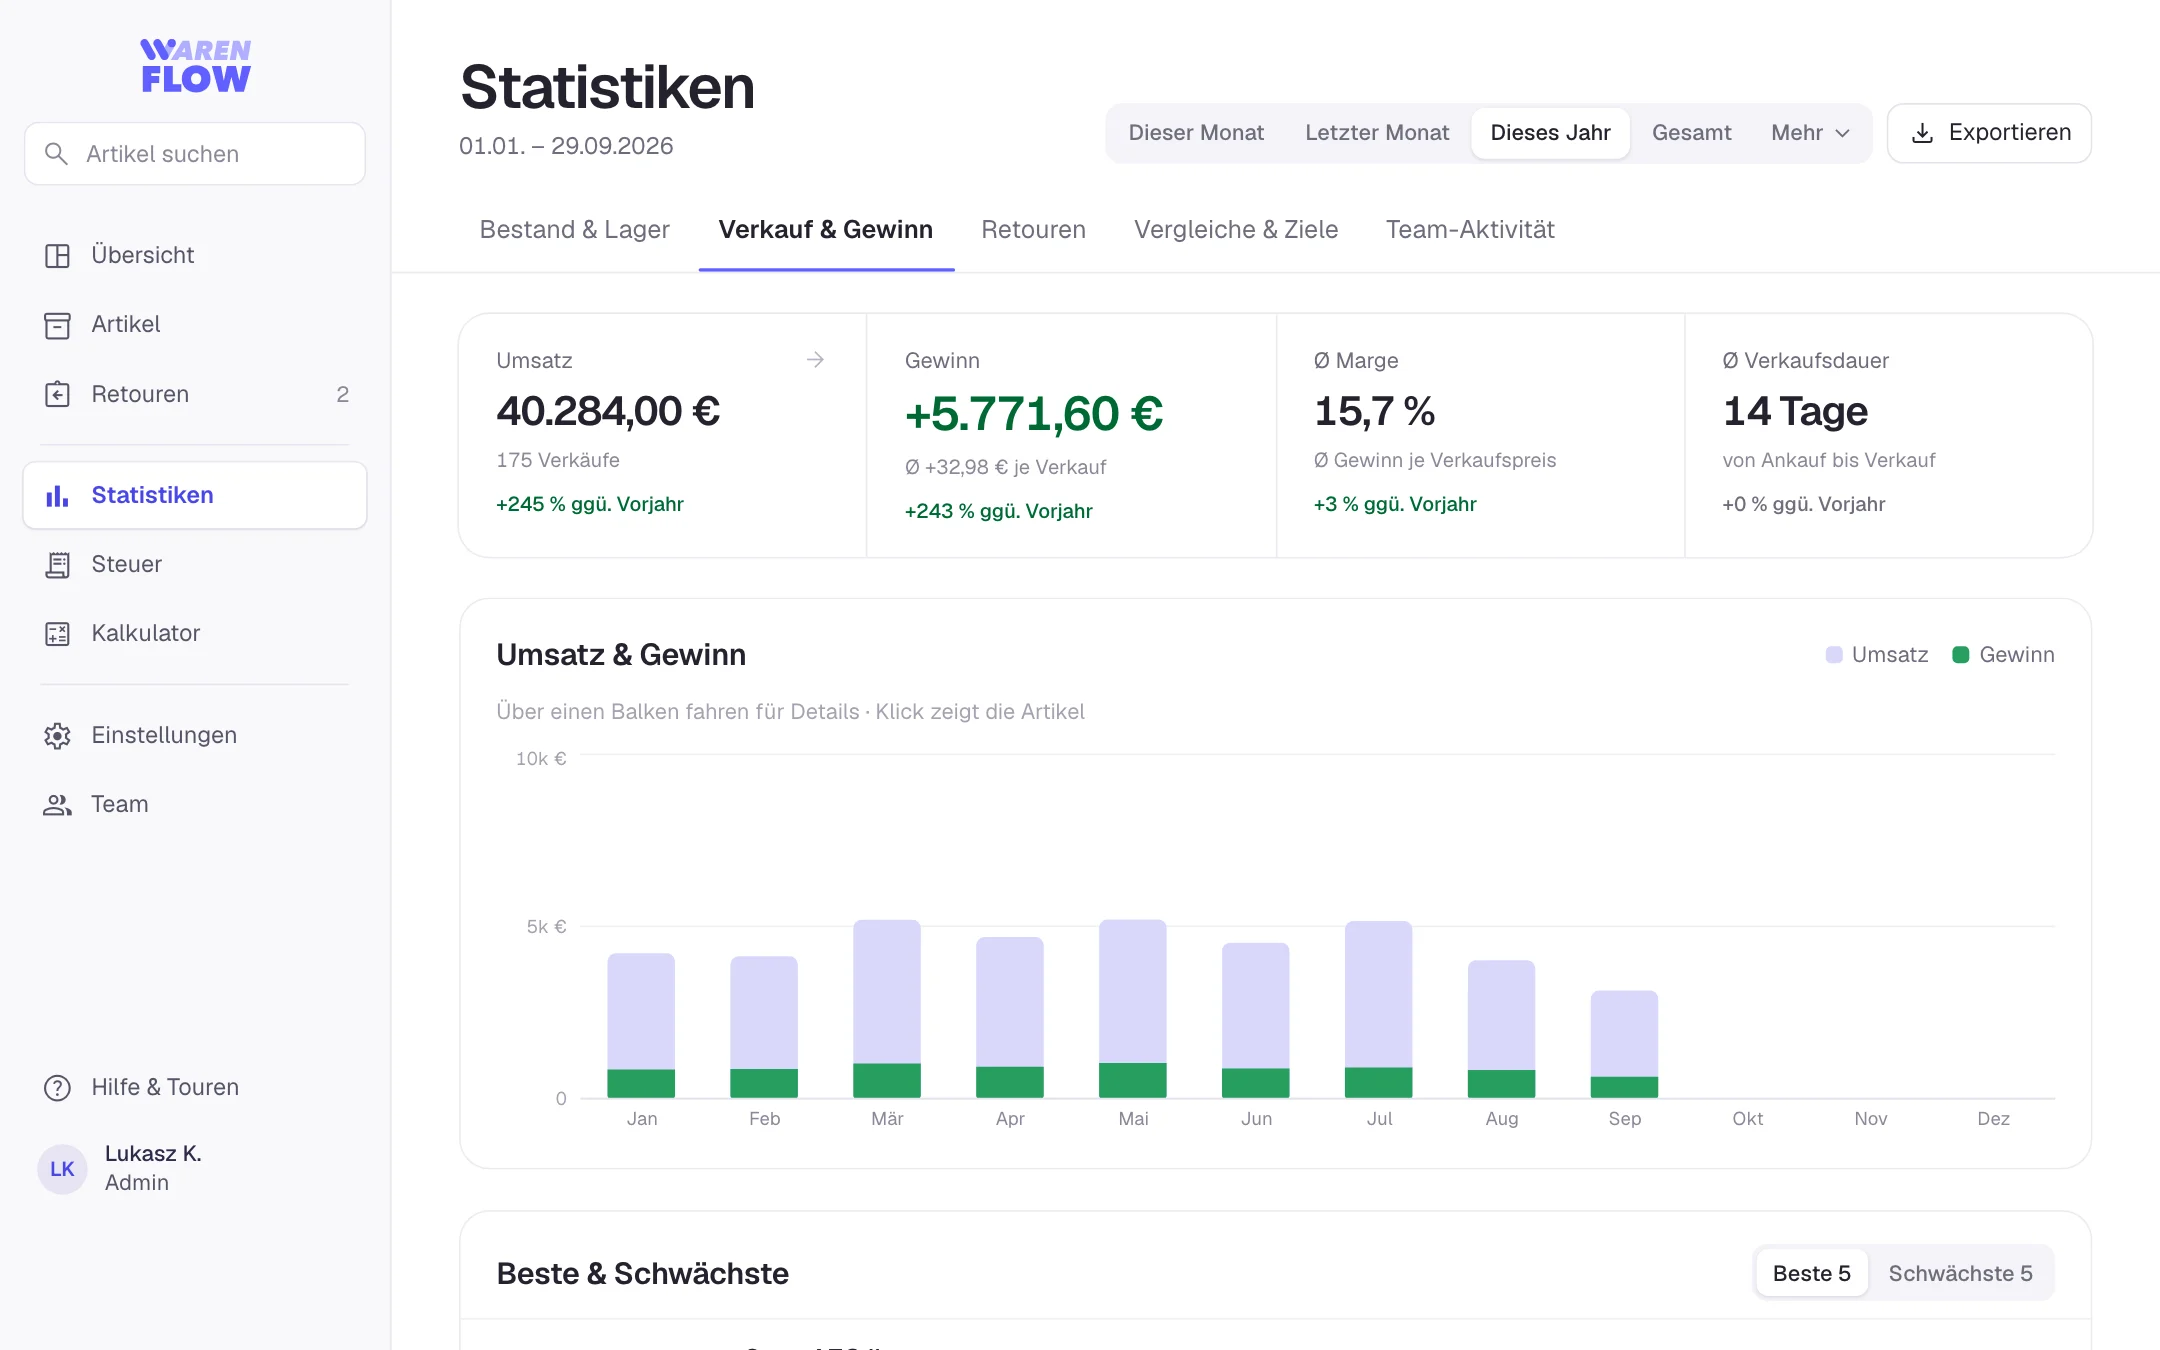Click the Artikel archive box icon
This screenshot has width=2160, height=1350.
tap(57, 325)
